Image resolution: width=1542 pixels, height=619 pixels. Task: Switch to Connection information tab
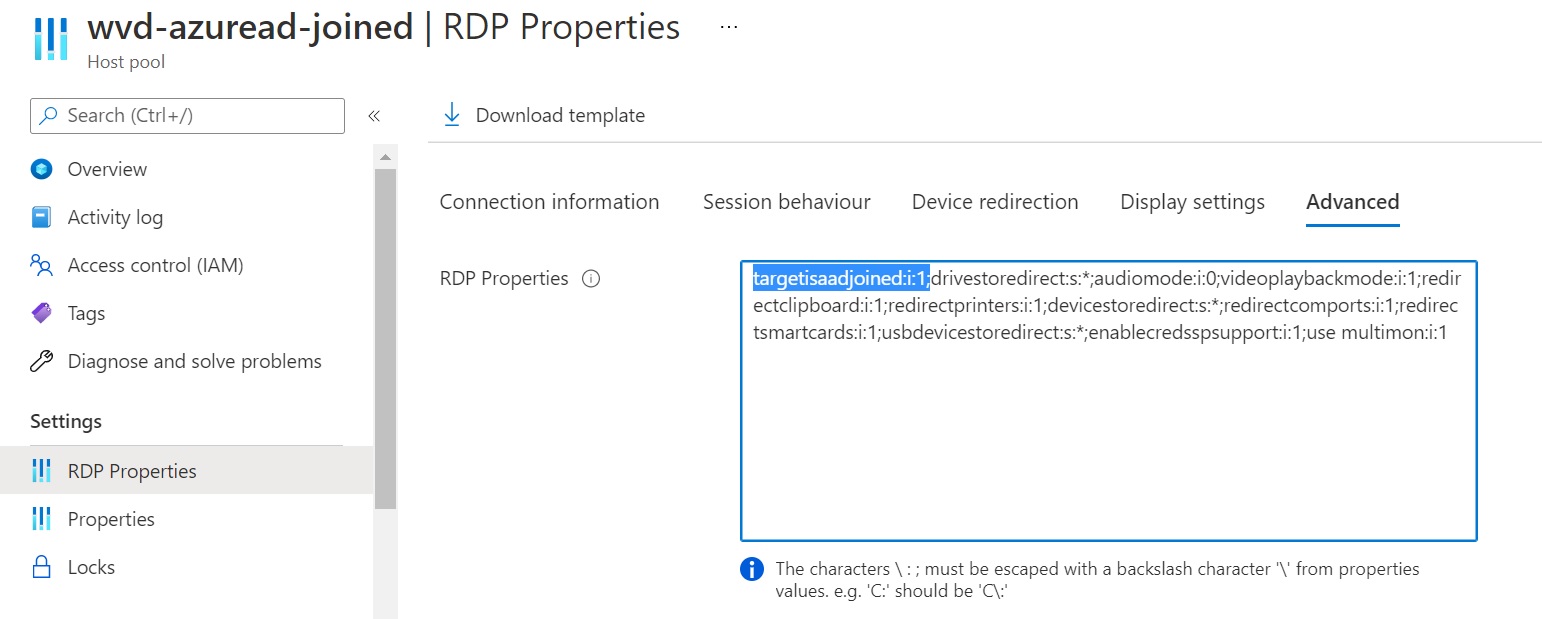[549, 202]
